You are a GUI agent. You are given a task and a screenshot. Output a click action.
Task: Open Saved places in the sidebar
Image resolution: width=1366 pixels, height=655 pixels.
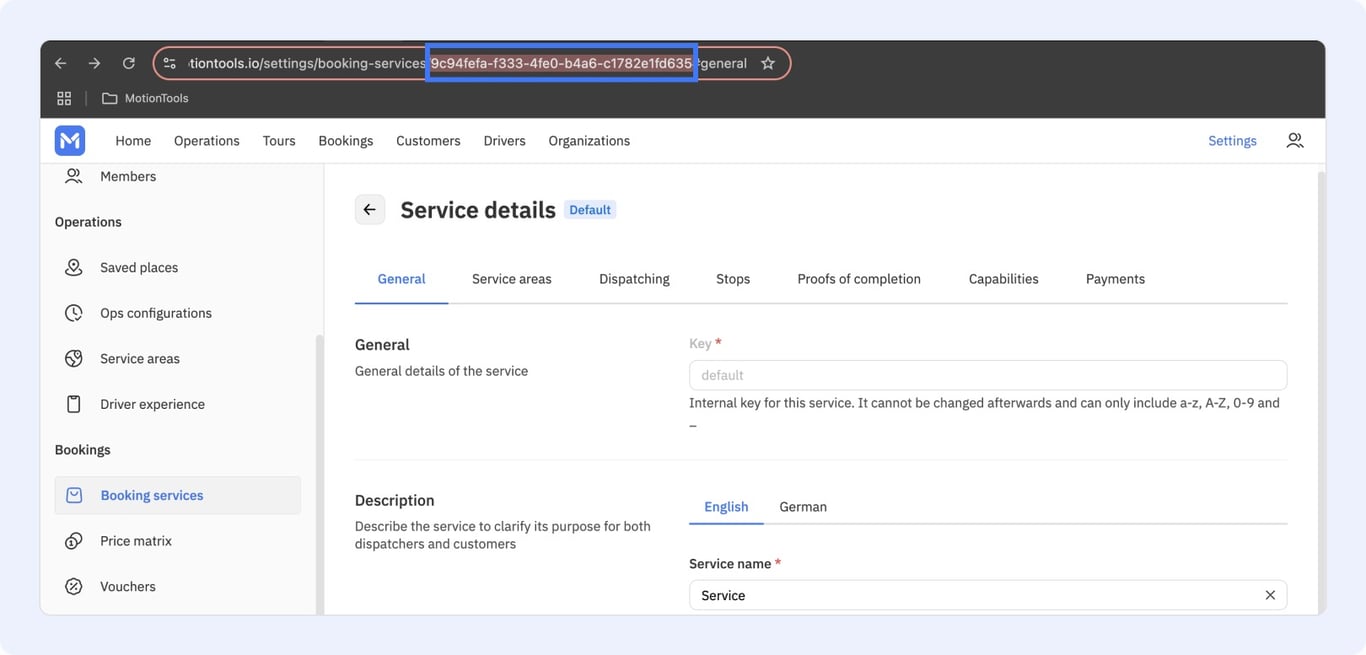coord(139,267)
